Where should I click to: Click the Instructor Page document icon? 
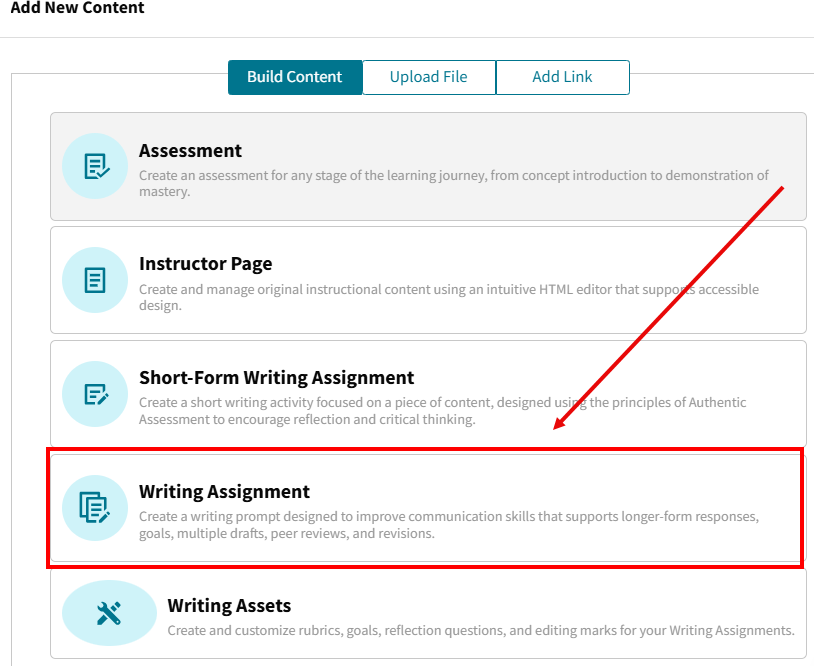pyautogui.click(x=96, y=280)
